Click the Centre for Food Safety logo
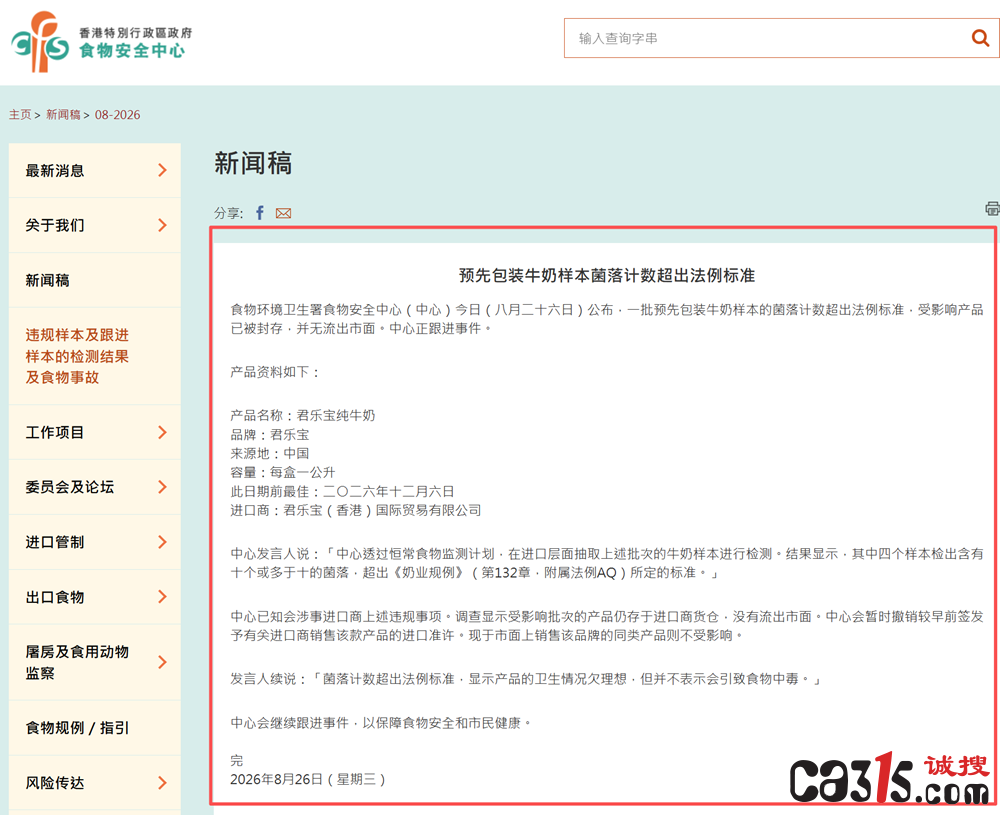This screenshot has width=1000, height=815. coord(101,41)
